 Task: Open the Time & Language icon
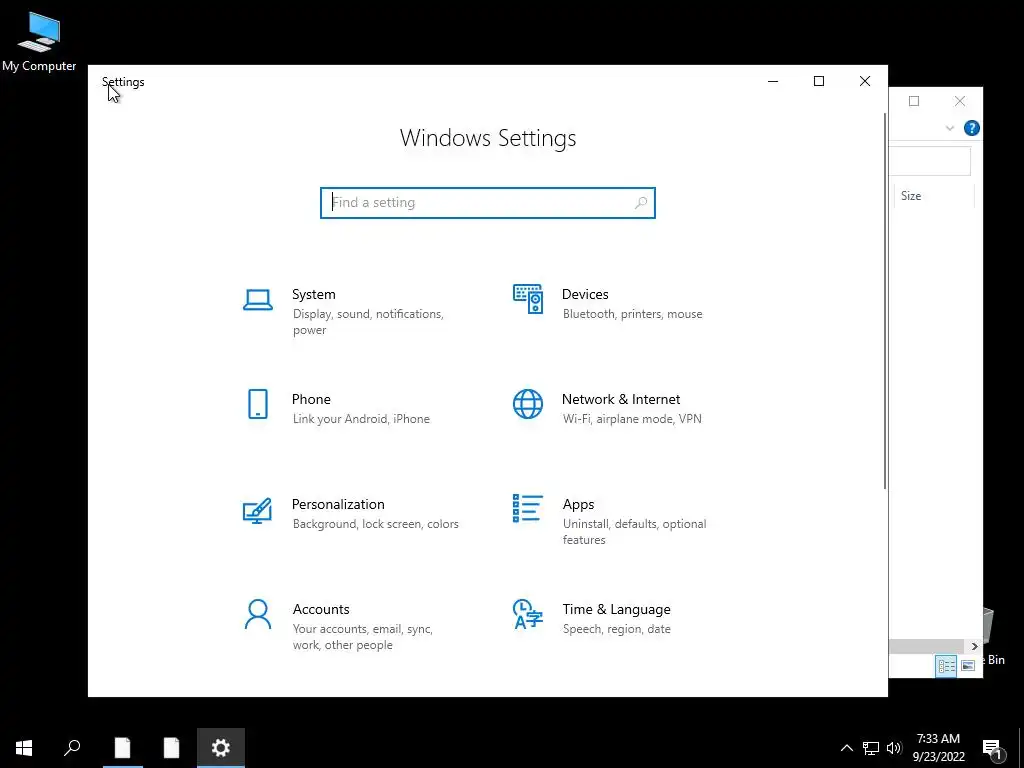click(x=528, y=615)
